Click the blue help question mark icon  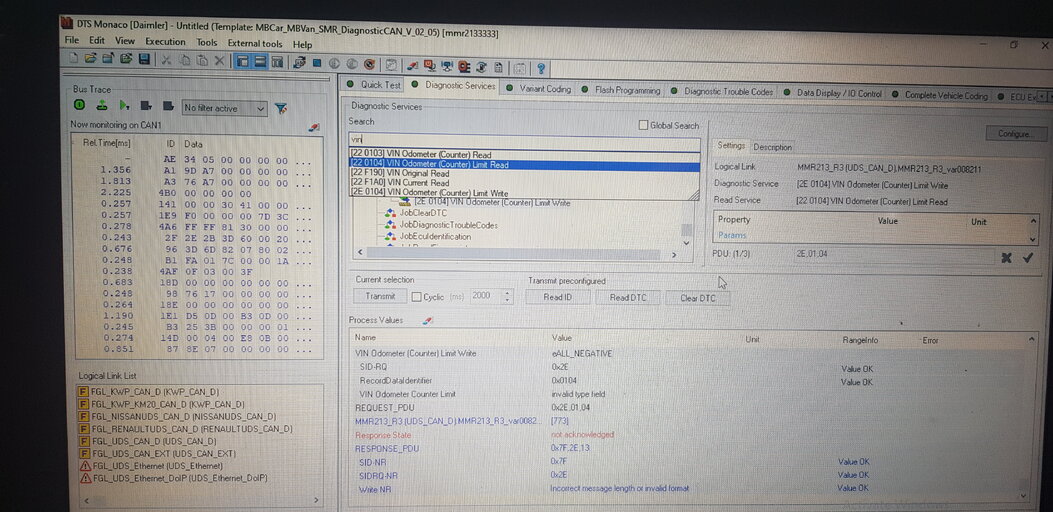pyautogui.click(x=541, y=68)
